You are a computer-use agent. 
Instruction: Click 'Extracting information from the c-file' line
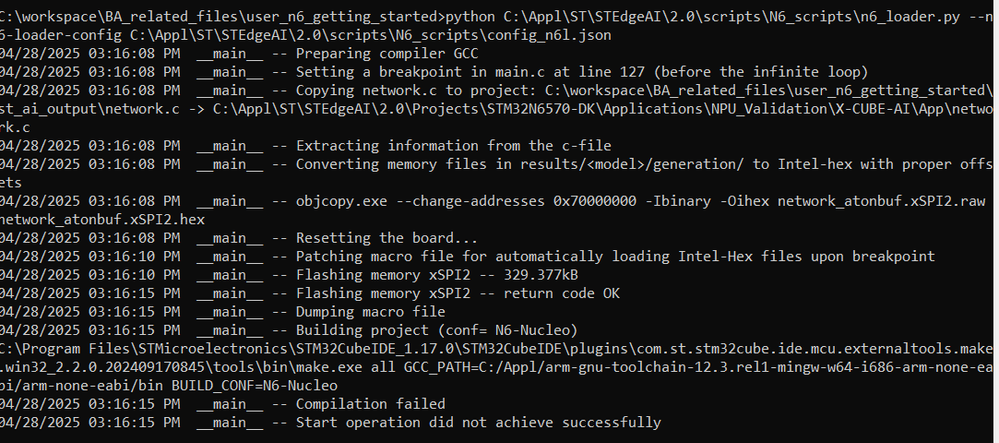click(453, 146)
